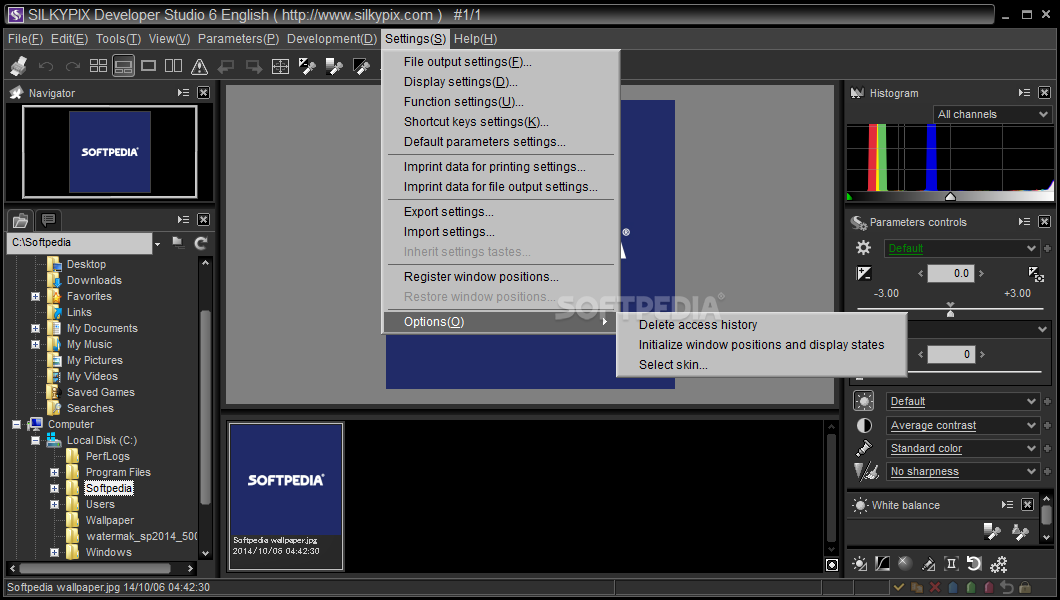The image size is (1060, 600).
Task: Click the white balance sun icon
Action: coord(863,401)
